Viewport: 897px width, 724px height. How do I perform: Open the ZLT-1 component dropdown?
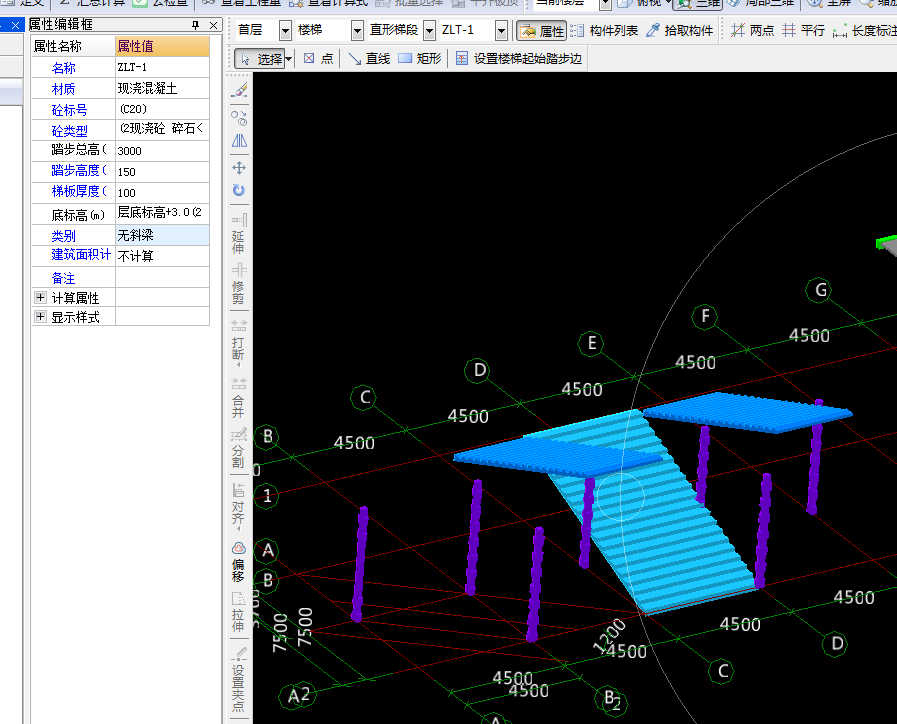[x=501, y=31]
